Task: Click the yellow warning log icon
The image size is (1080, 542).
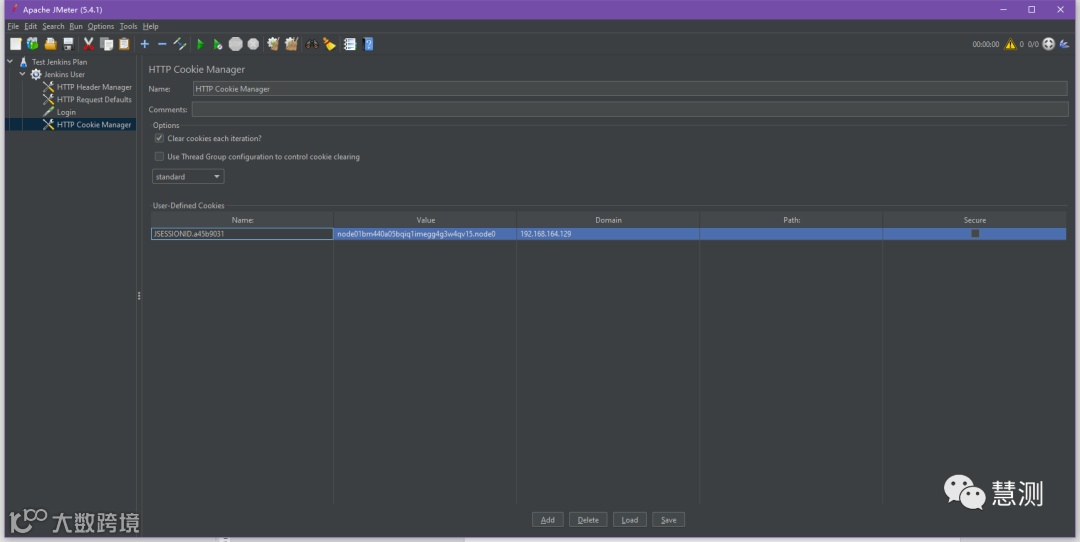Action: [1010, 44]
